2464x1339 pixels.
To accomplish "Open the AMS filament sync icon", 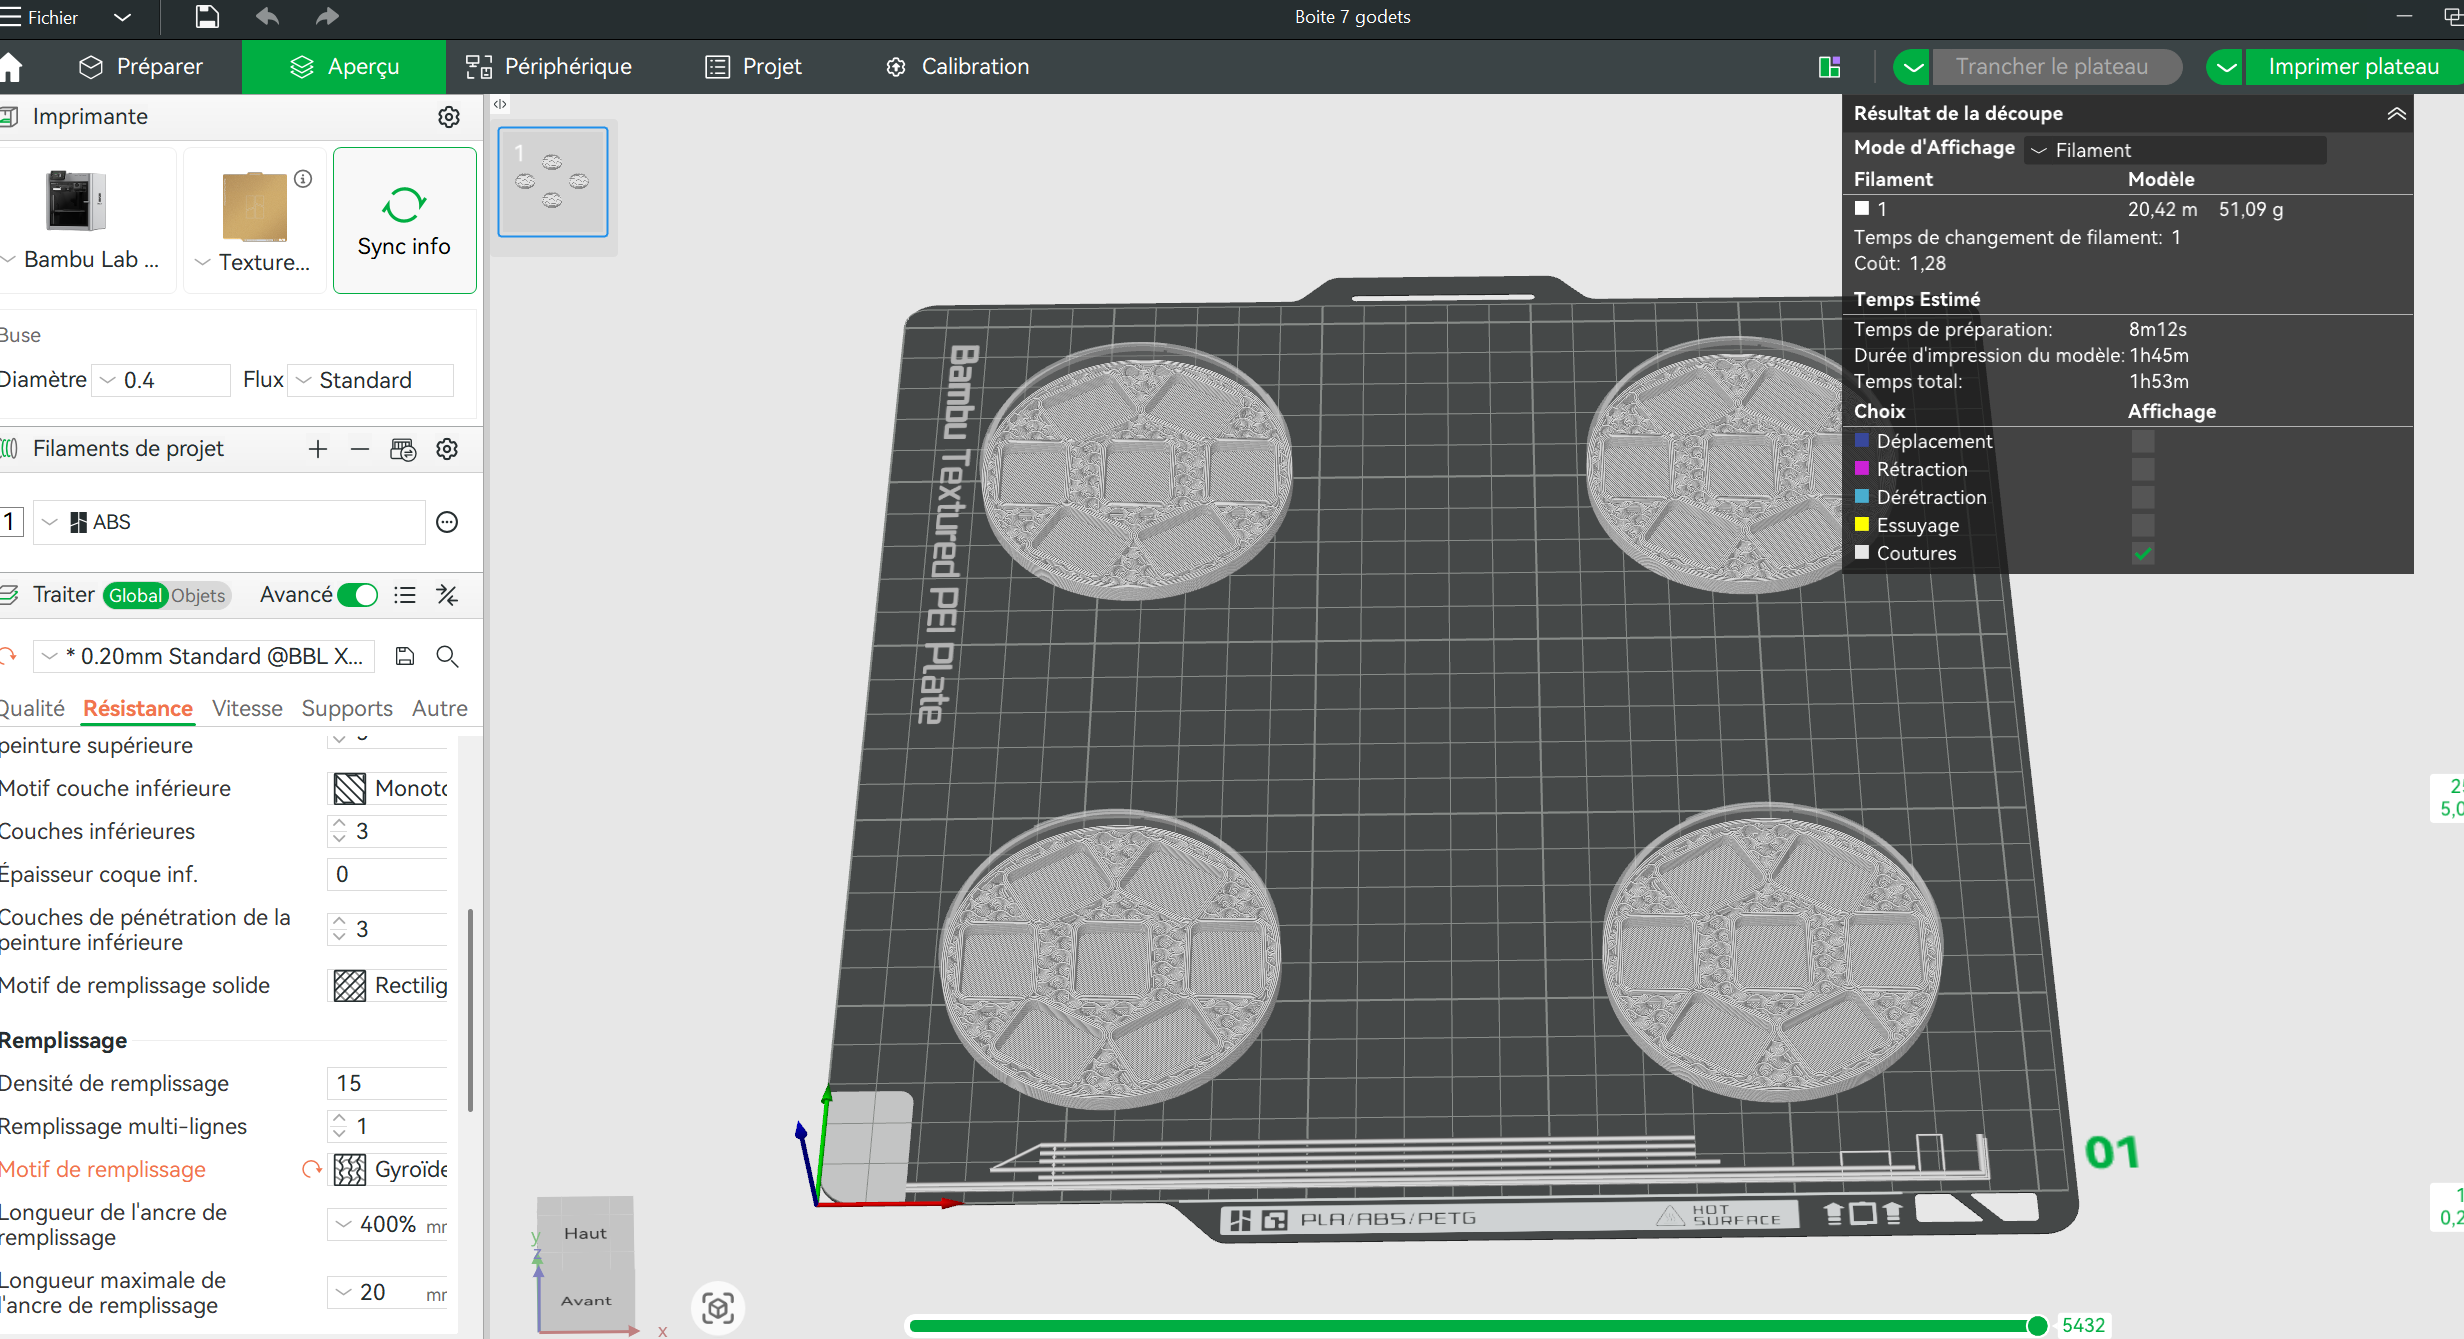I will tap(403, 449).
